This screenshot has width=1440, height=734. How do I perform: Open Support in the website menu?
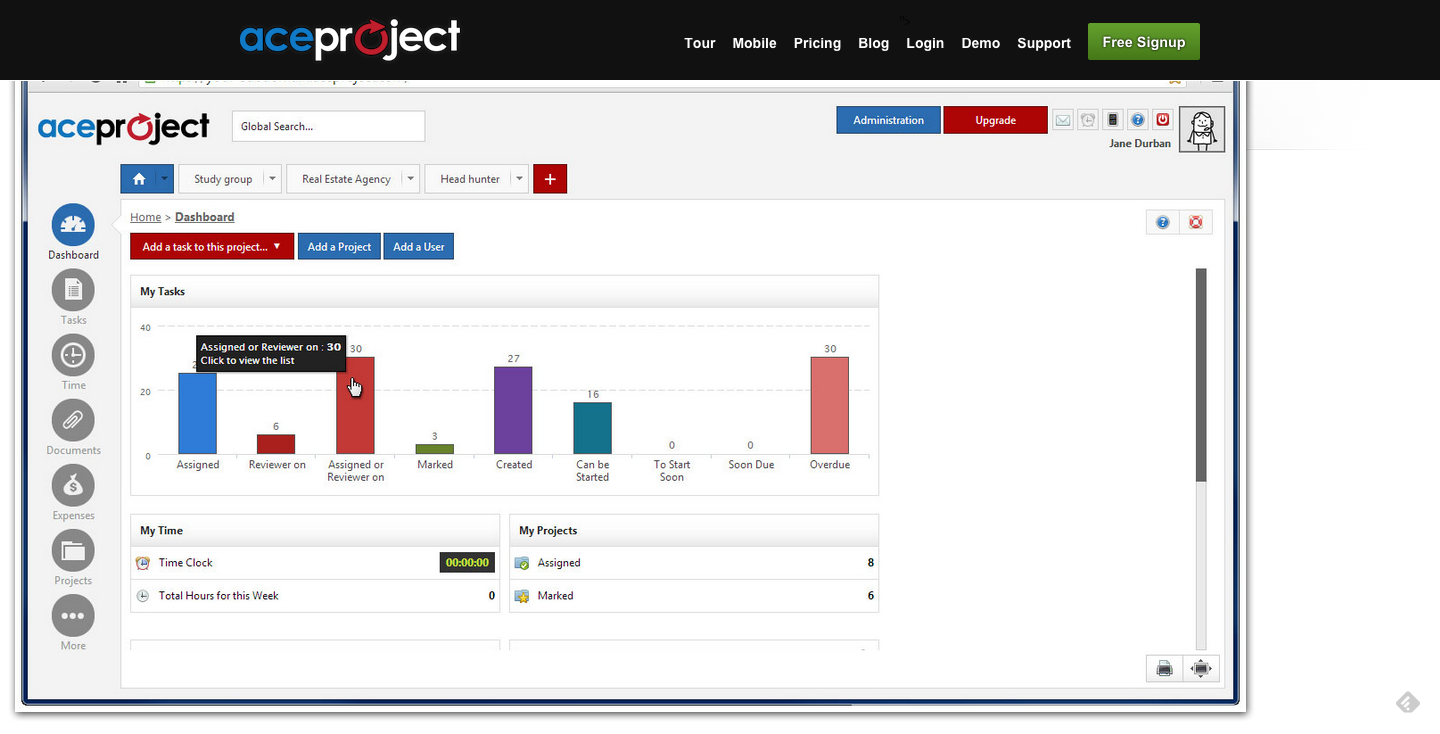pos(1044,43)
